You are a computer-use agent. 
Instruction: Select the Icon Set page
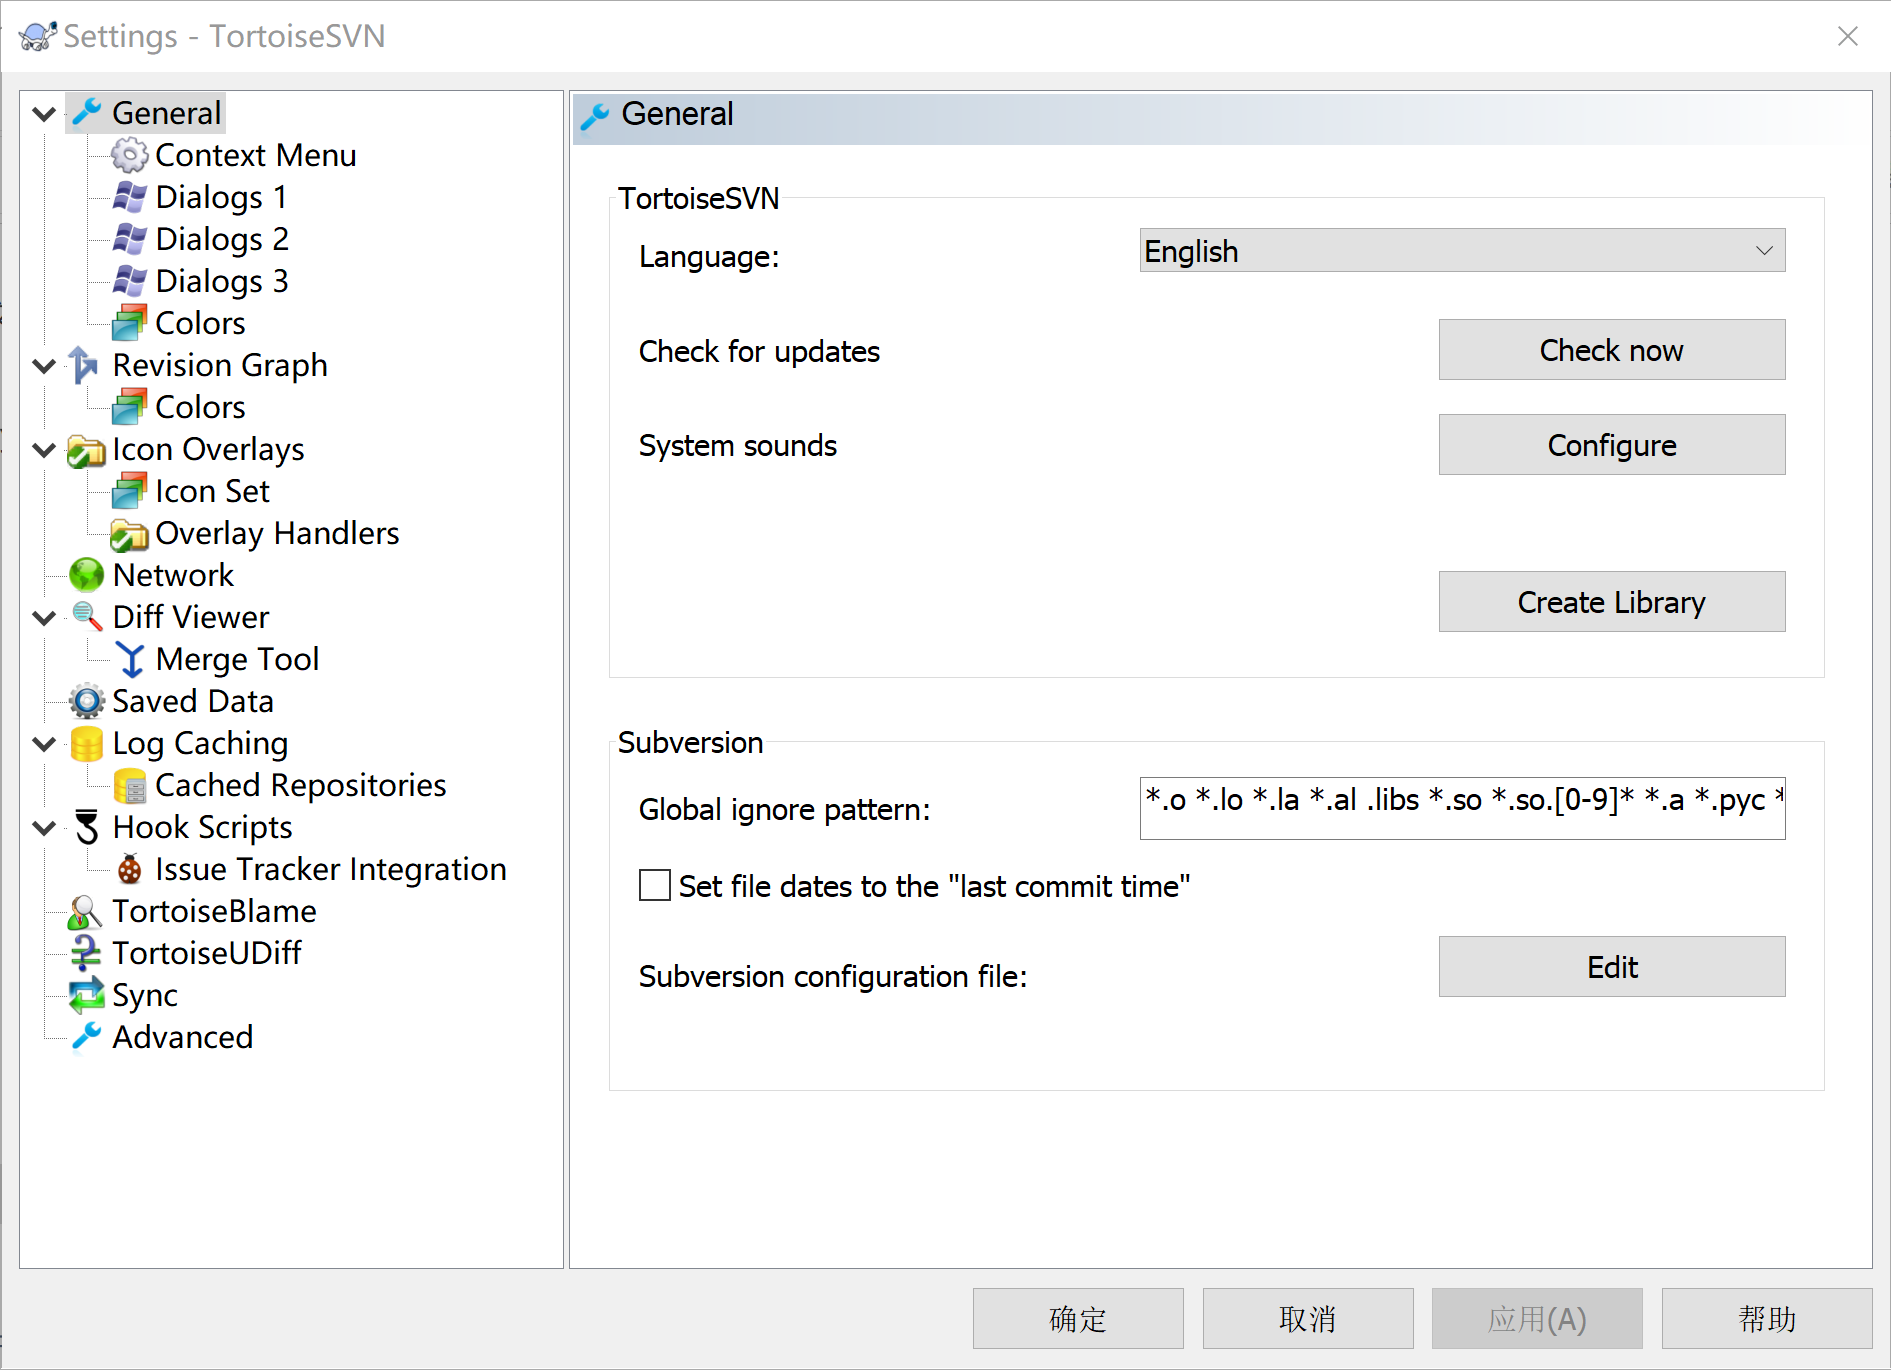coord(212,491)
